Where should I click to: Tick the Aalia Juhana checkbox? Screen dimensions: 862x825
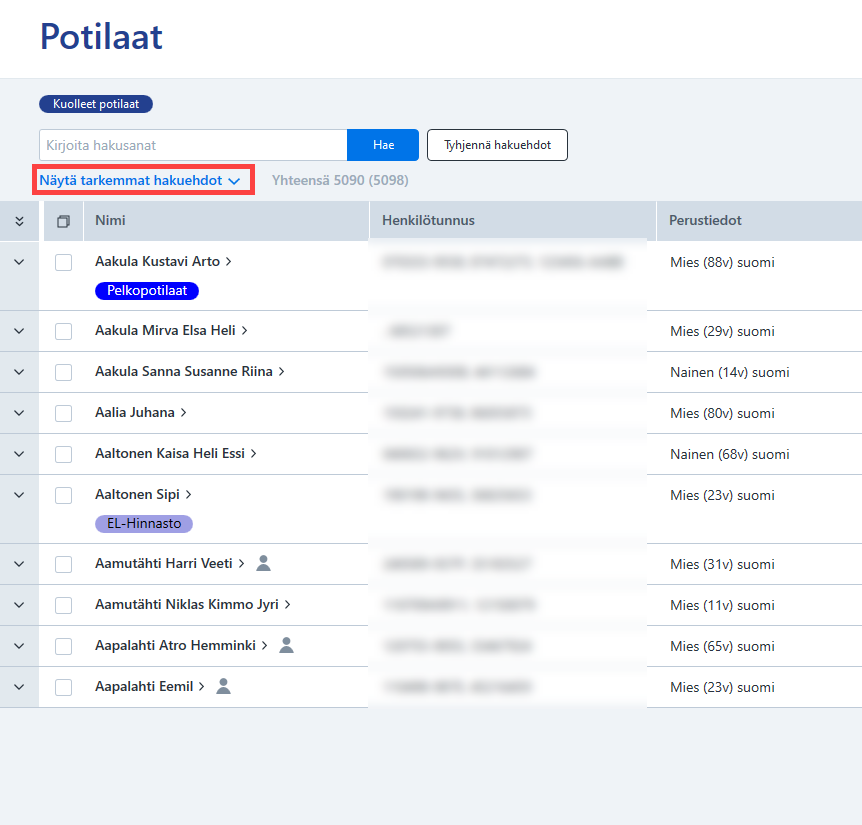point(63,413)
